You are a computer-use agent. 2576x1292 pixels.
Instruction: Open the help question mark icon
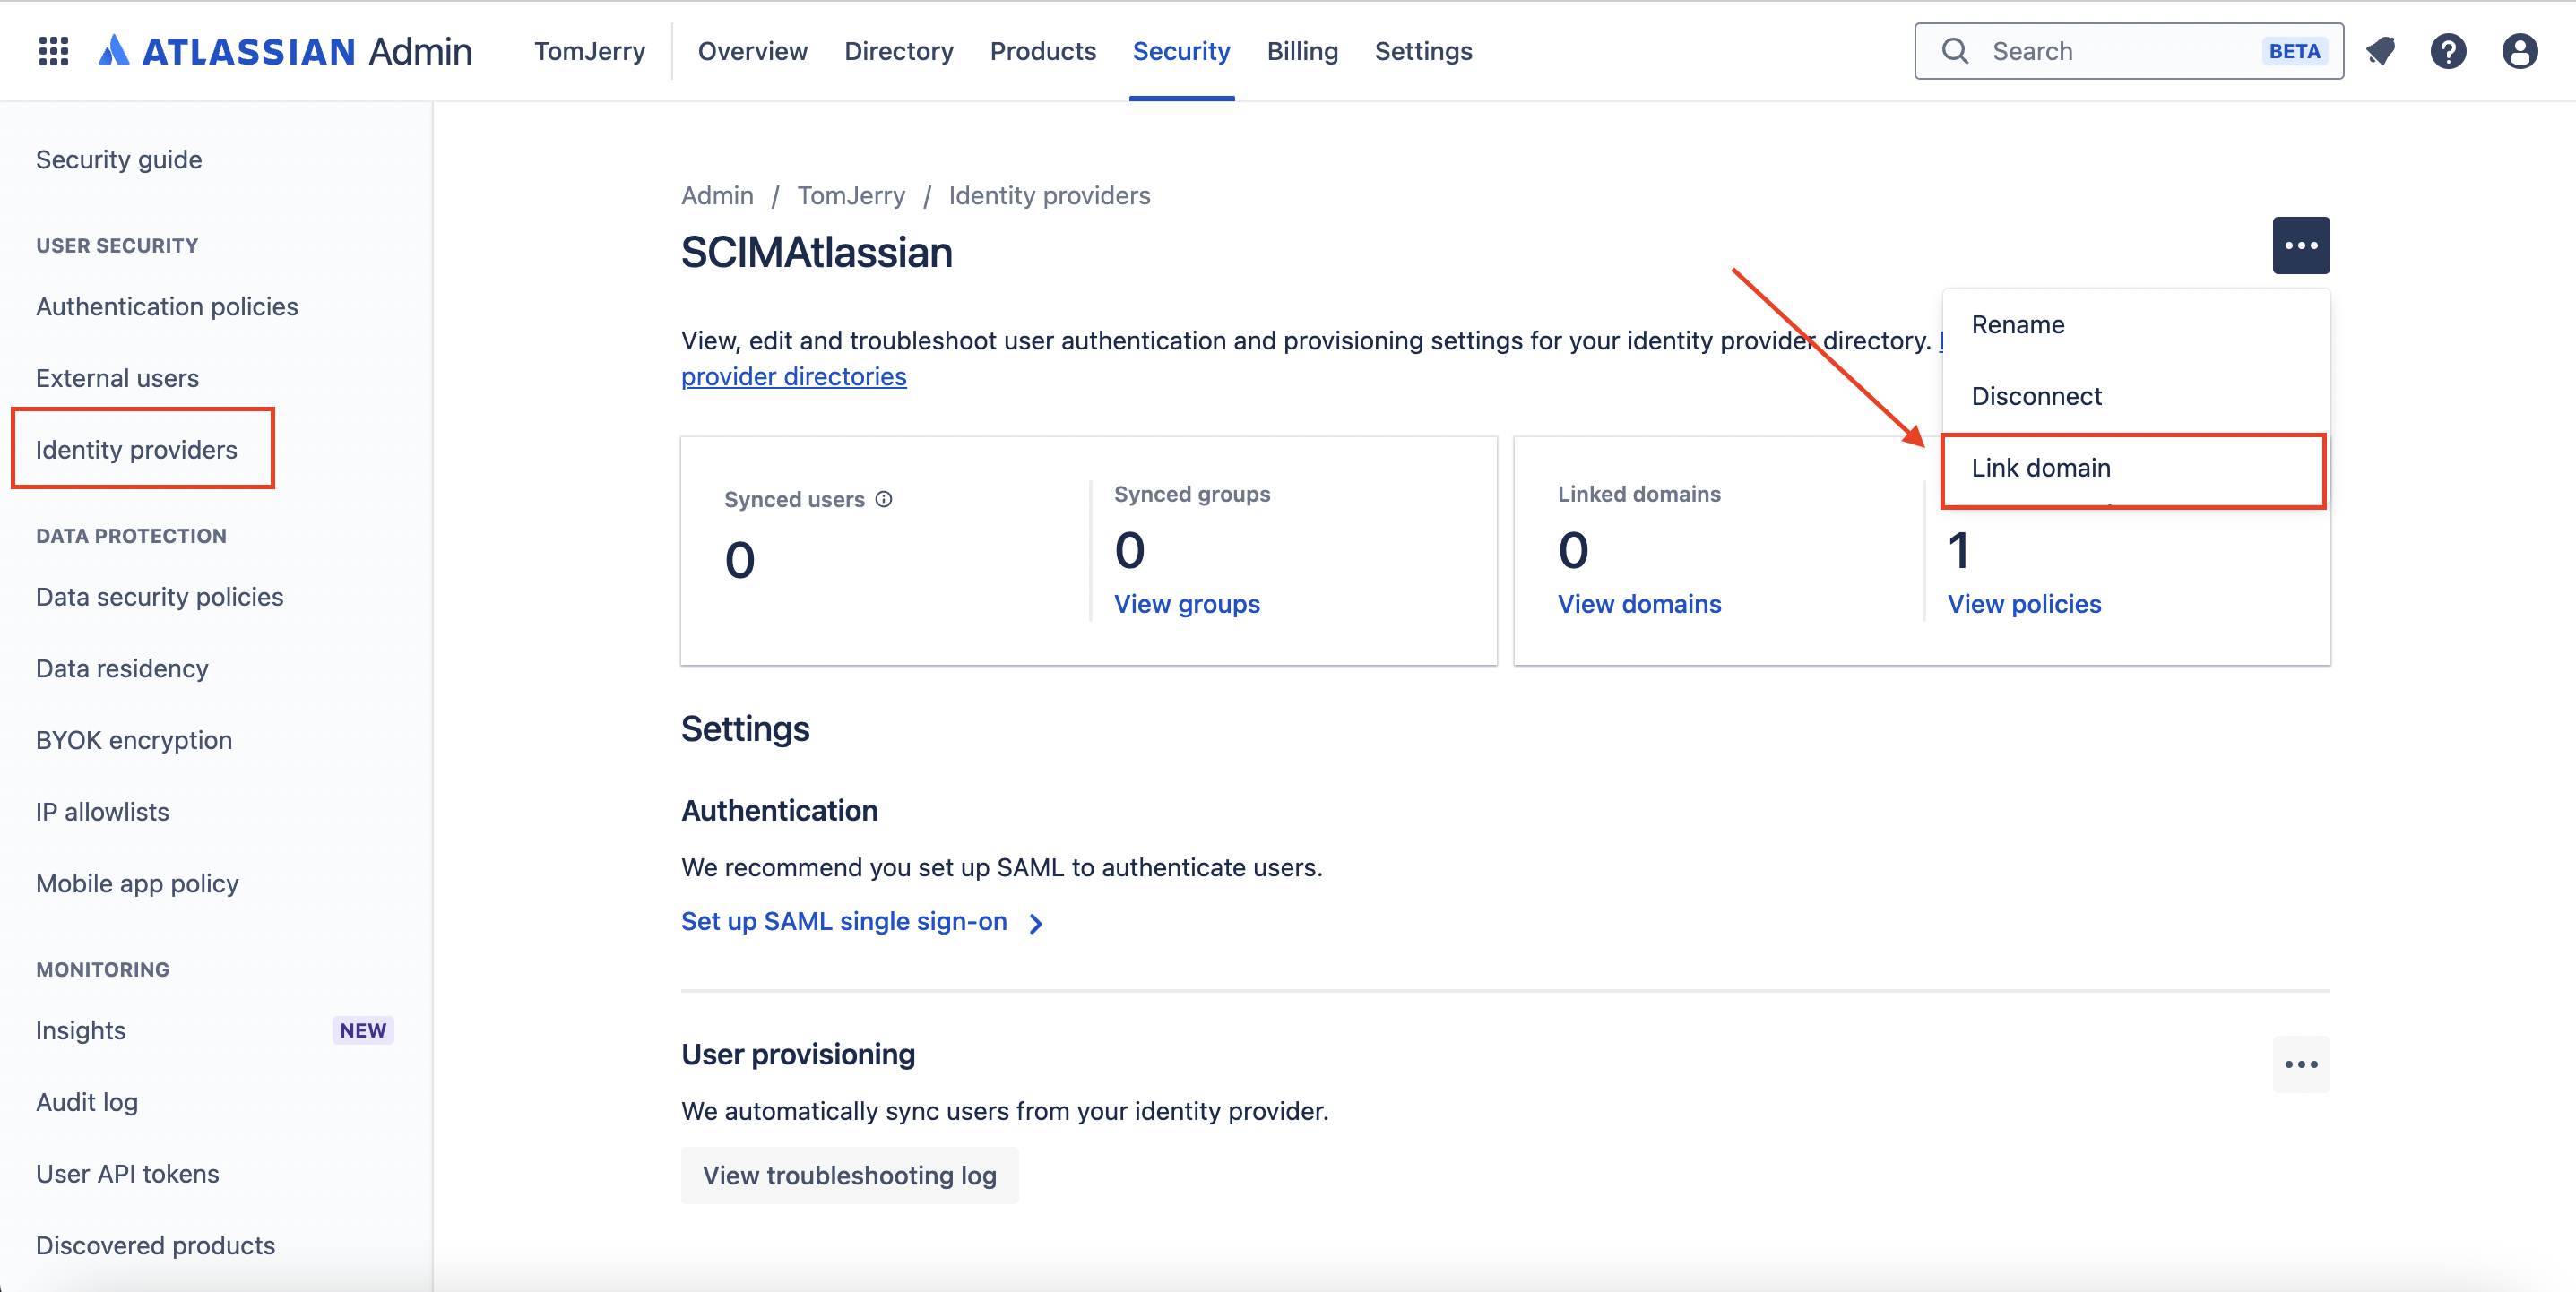(x=2448, y=51)
